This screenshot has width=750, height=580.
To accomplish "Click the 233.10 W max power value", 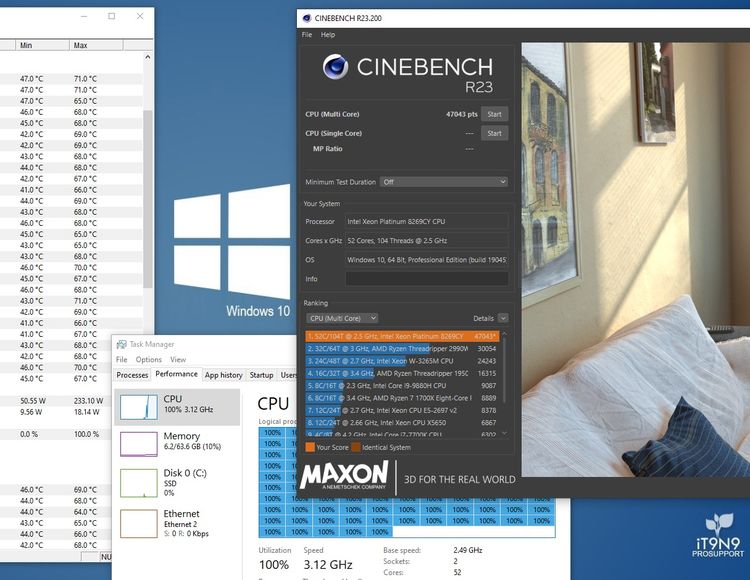I will click(x=88, y=401).
